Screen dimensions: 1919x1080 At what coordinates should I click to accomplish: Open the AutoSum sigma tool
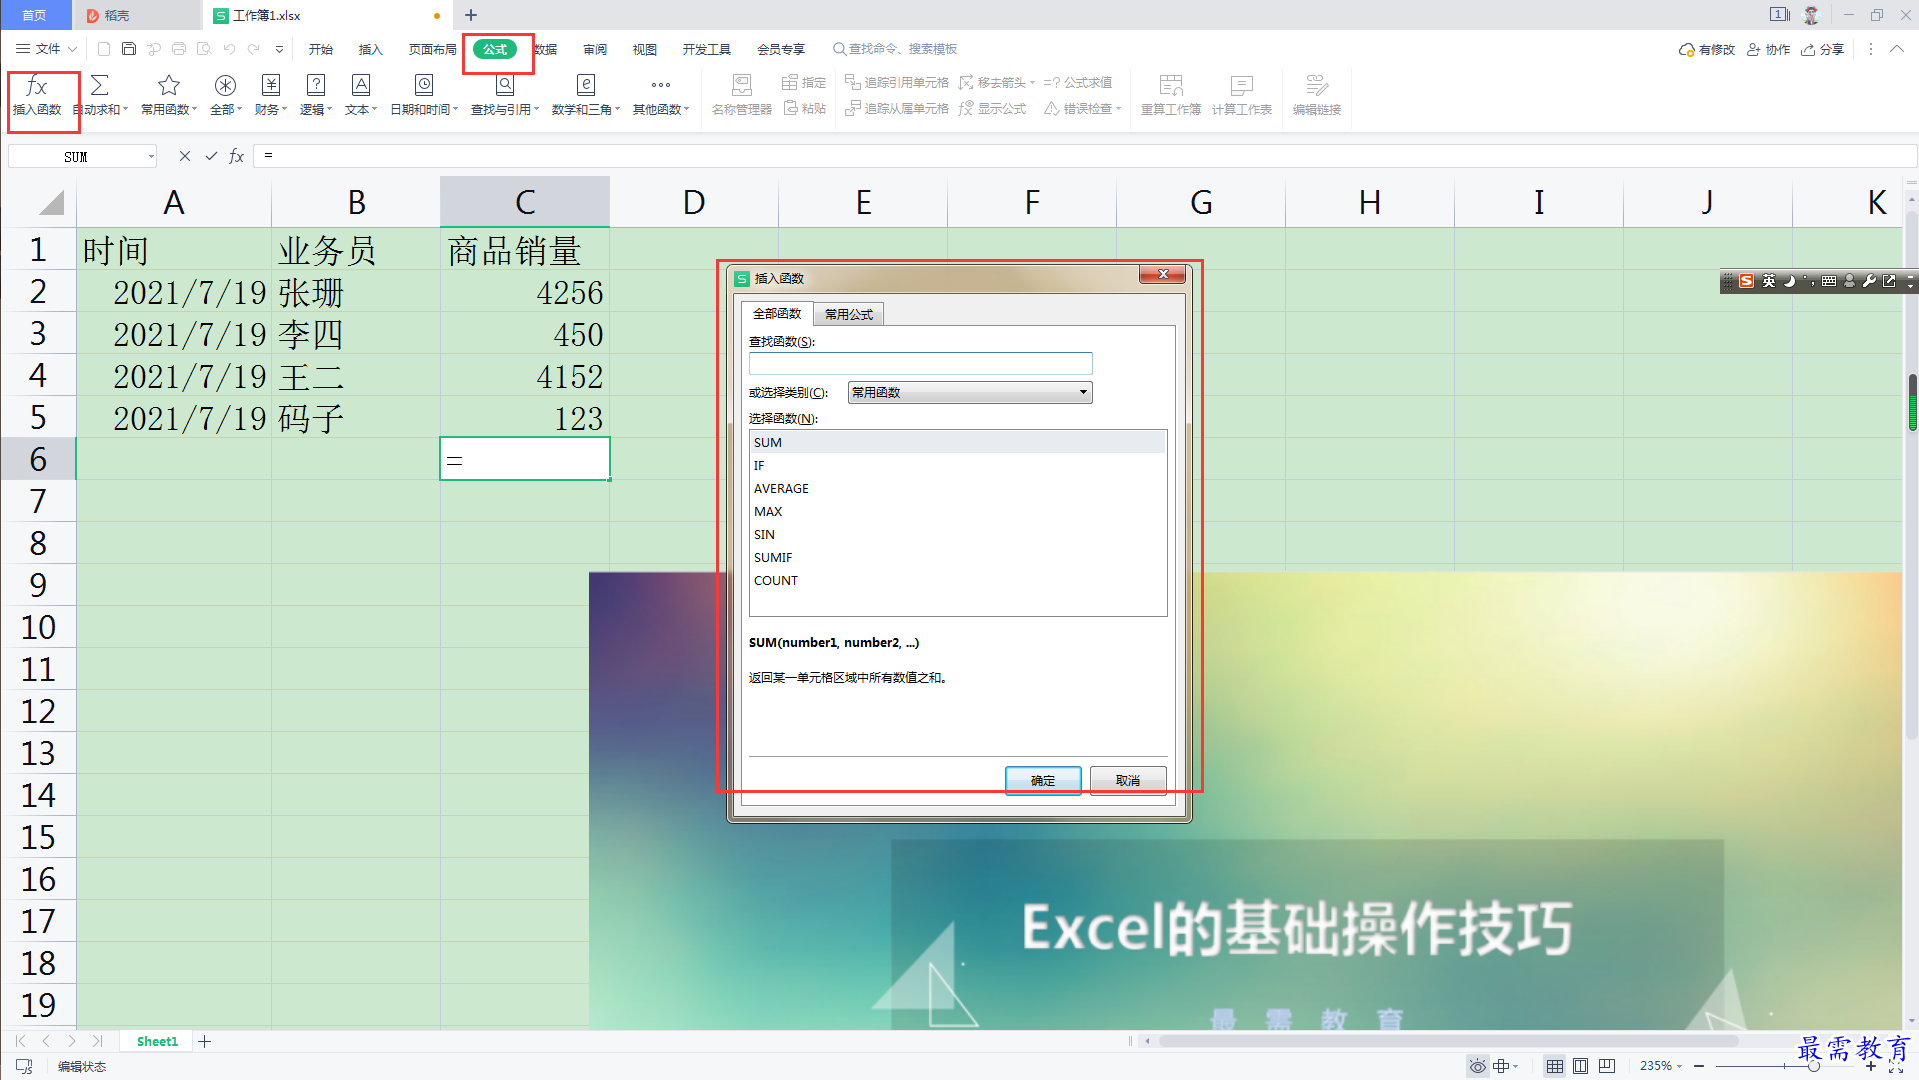100,96
